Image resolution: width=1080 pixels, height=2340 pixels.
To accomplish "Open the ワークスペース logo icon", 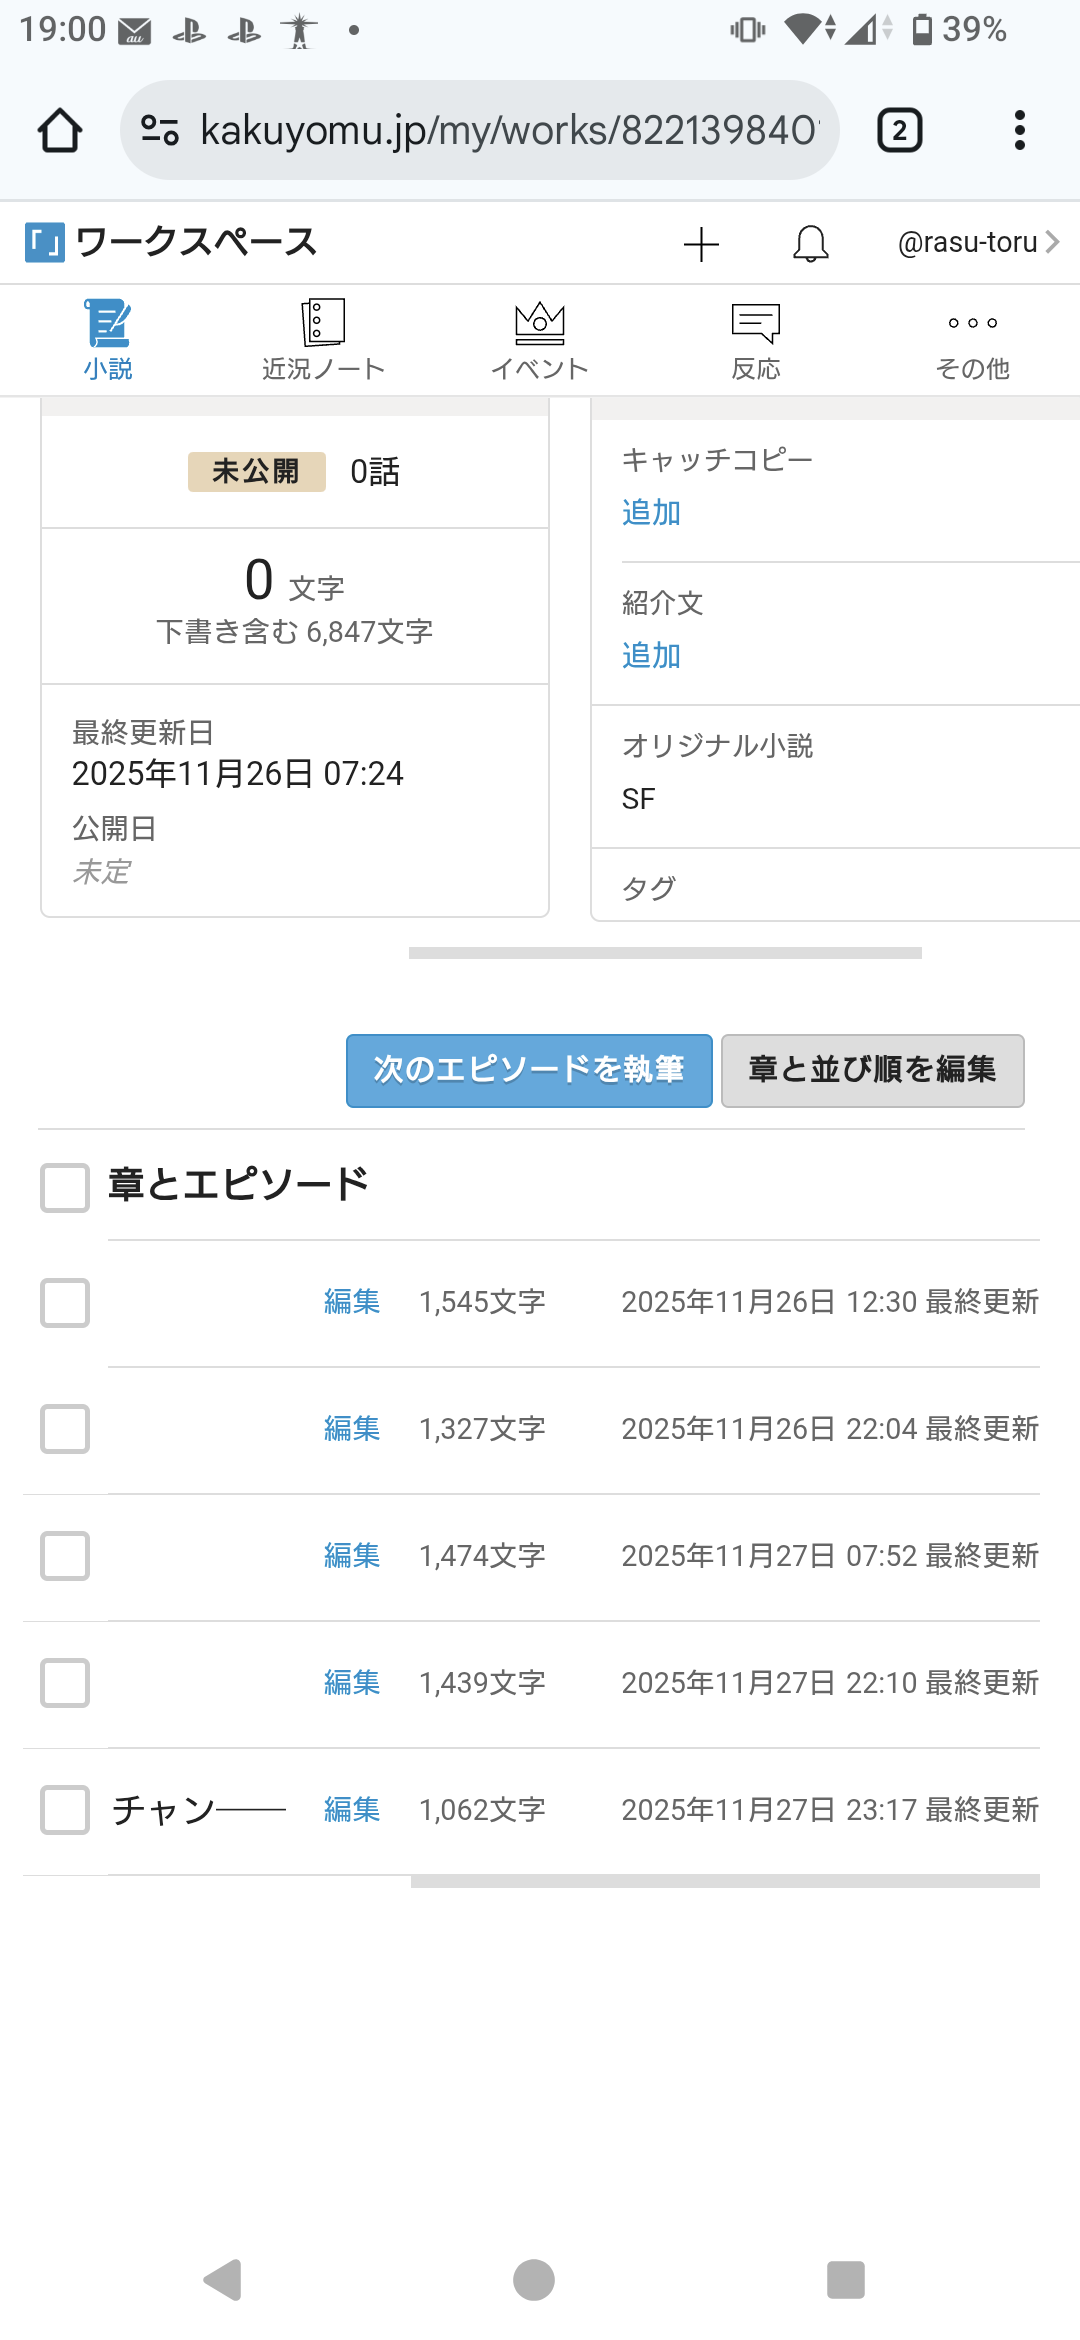I will click(44, 243).
